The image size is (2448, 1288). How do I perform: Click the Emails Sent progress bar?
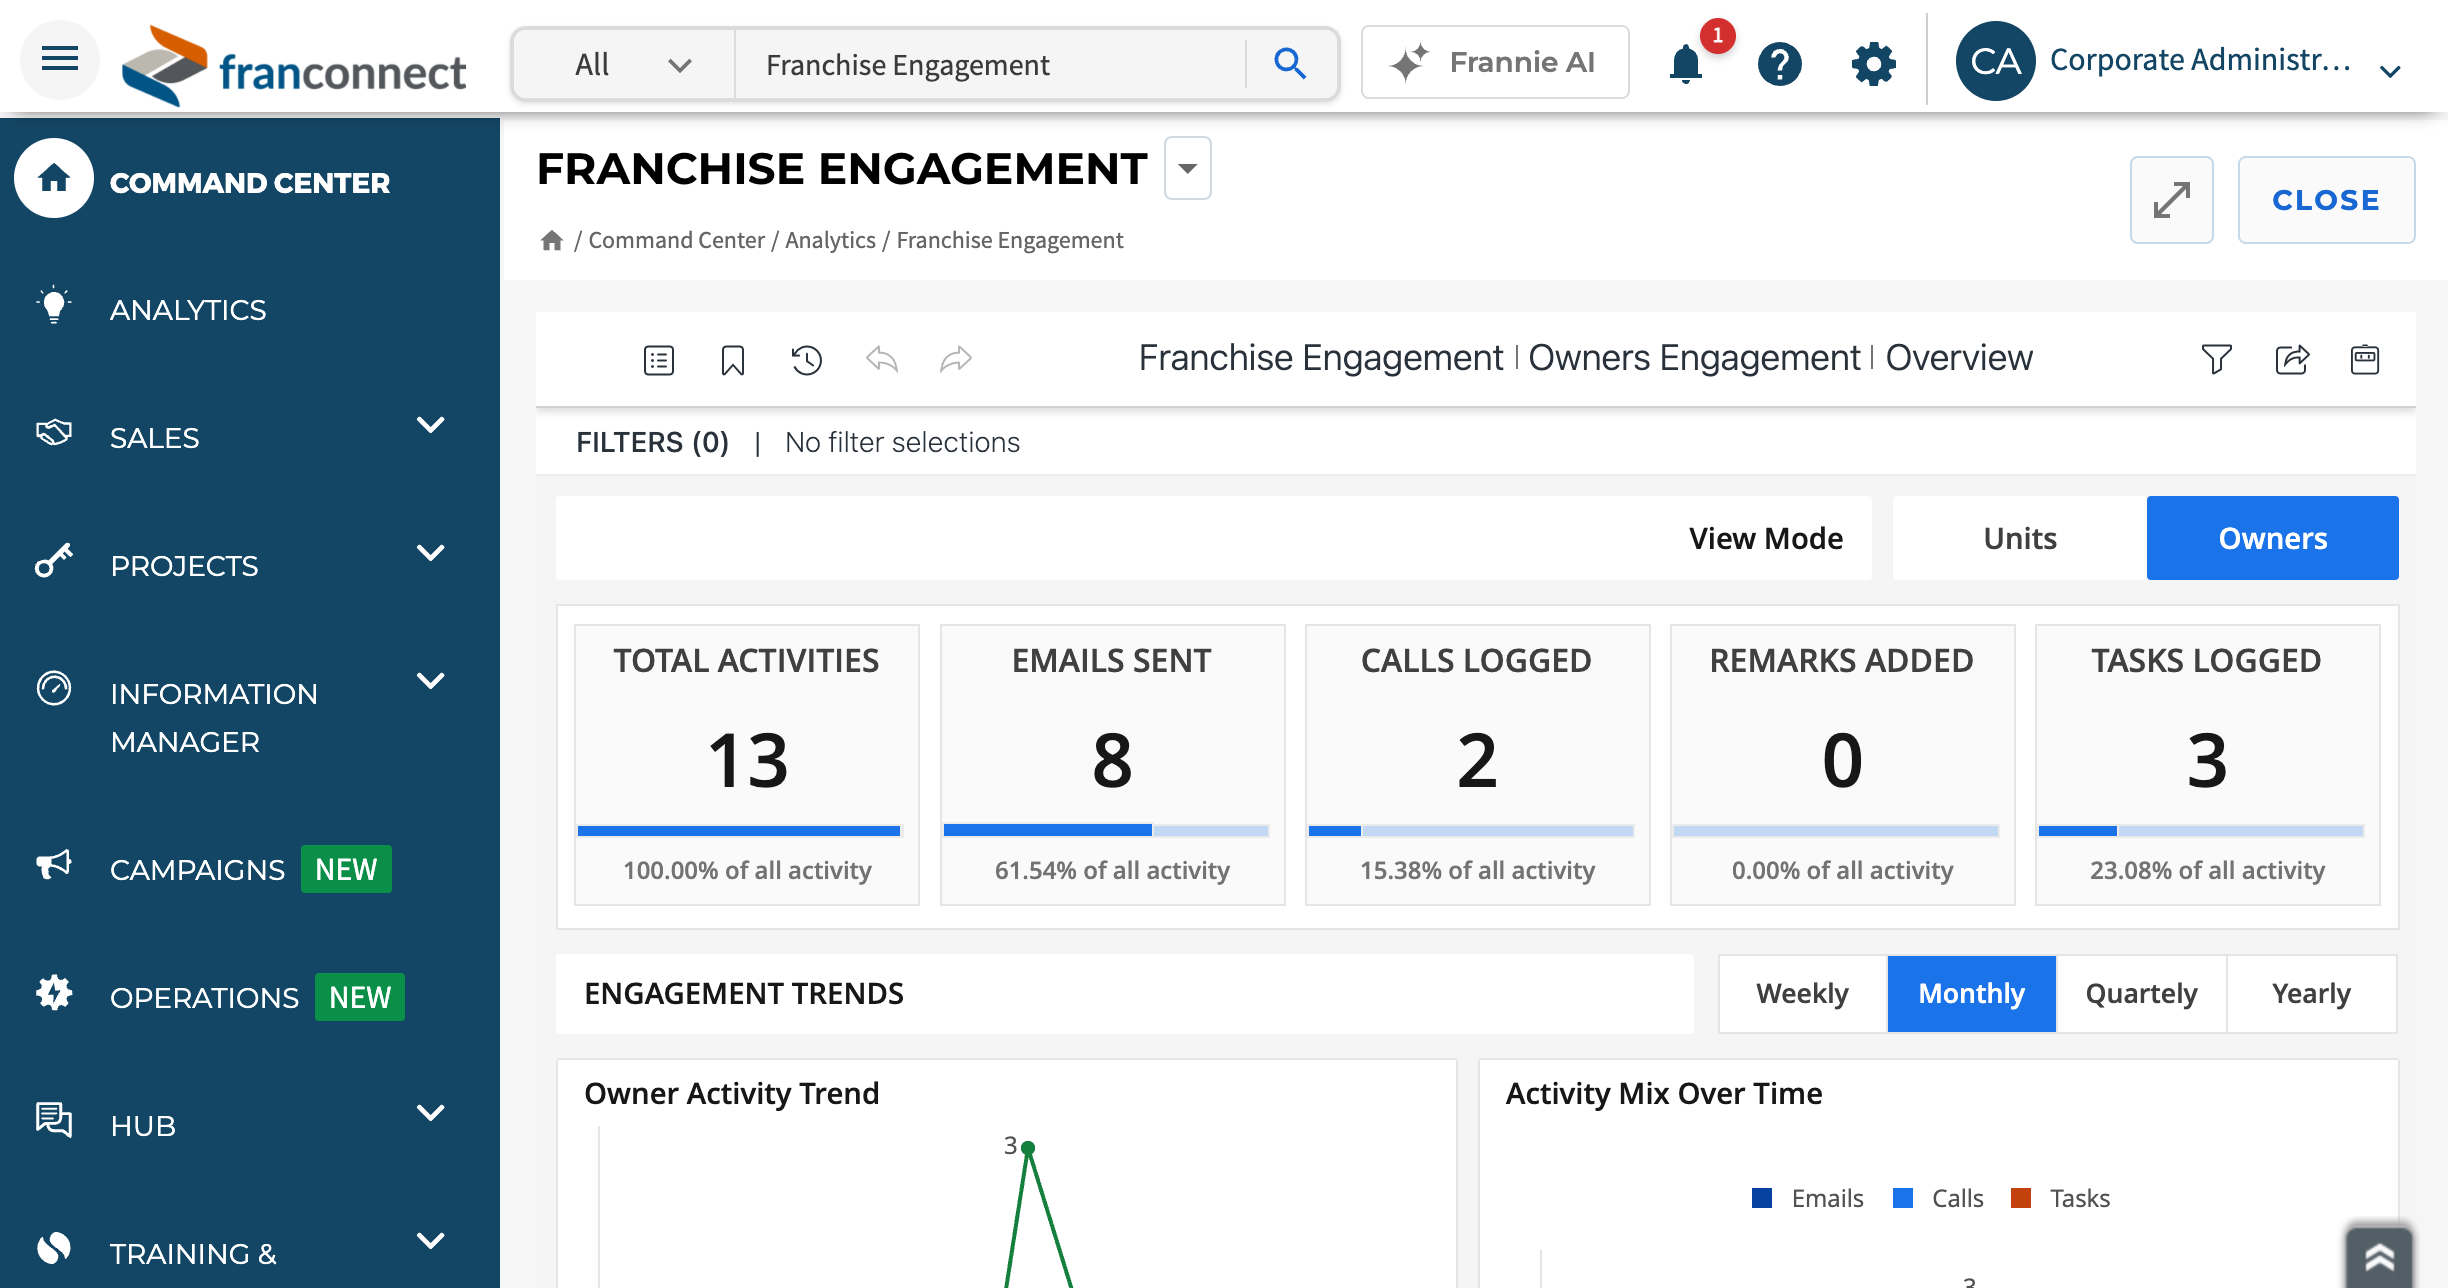coord(1106,830)
